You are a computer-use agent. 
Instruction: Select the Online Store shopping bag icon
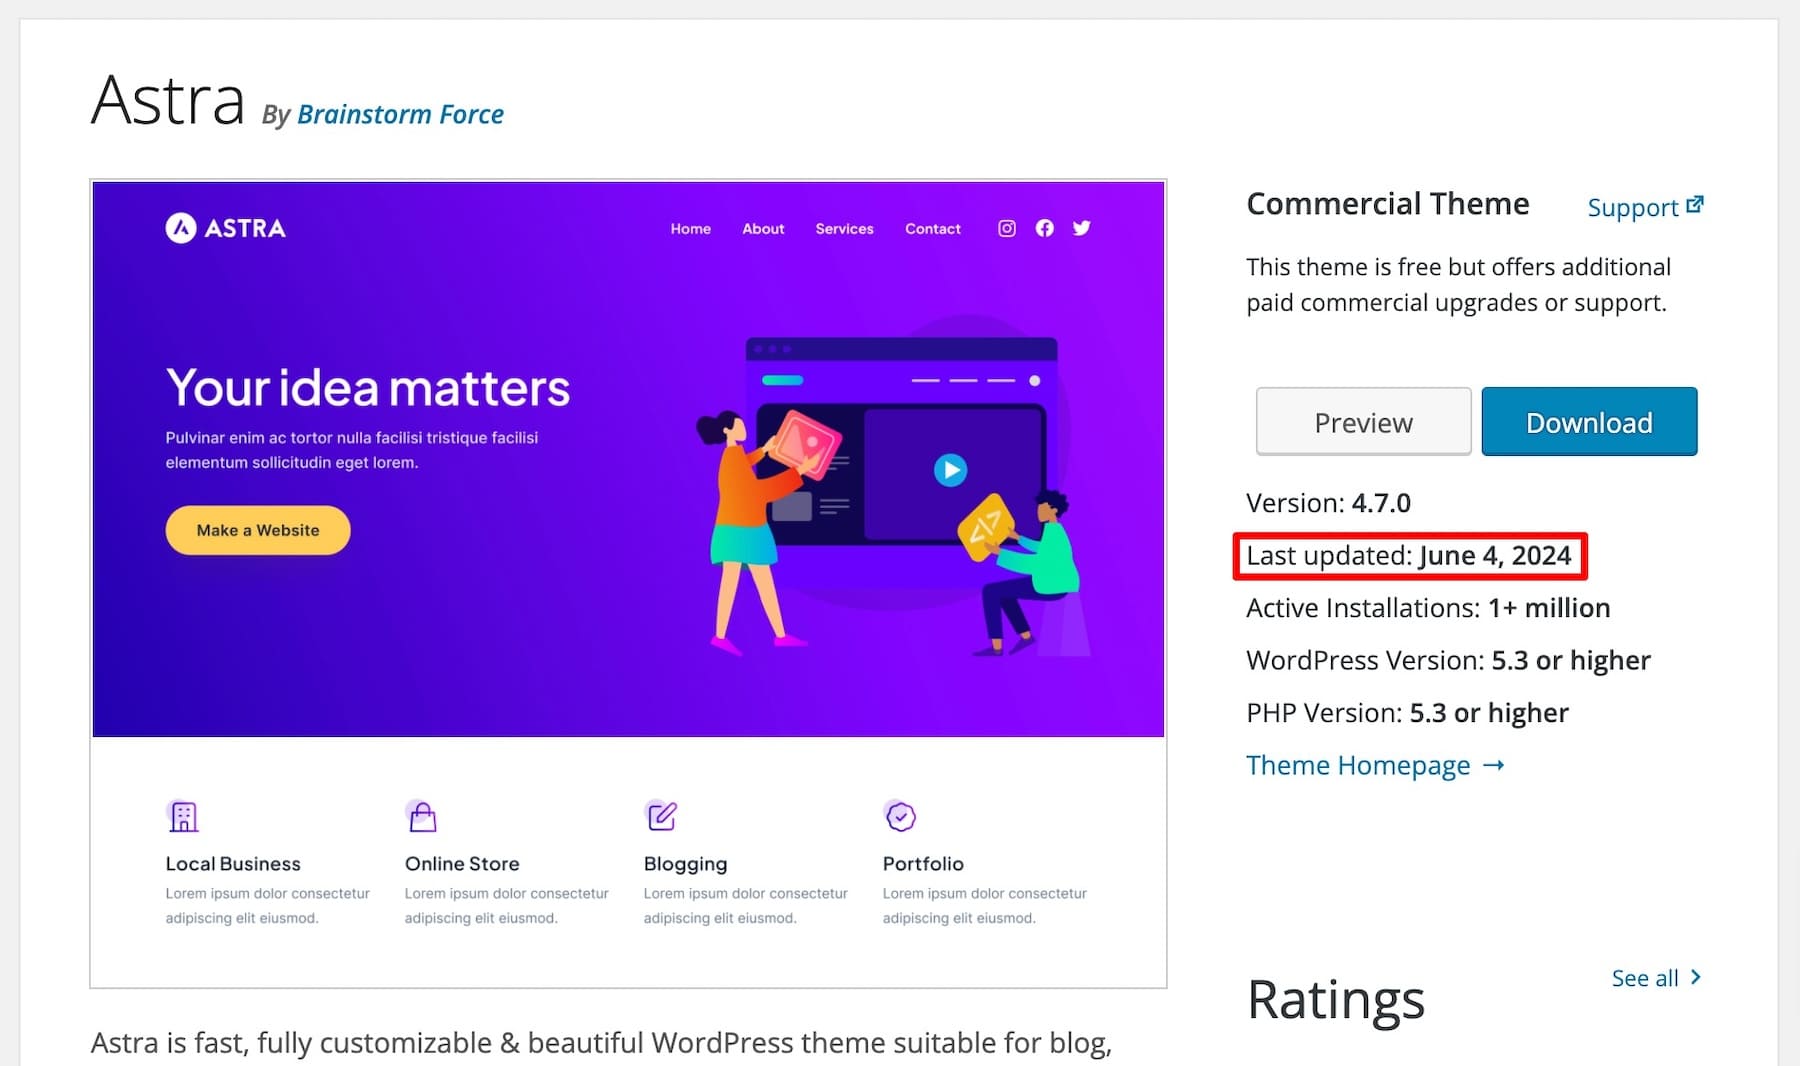[421, 816]
